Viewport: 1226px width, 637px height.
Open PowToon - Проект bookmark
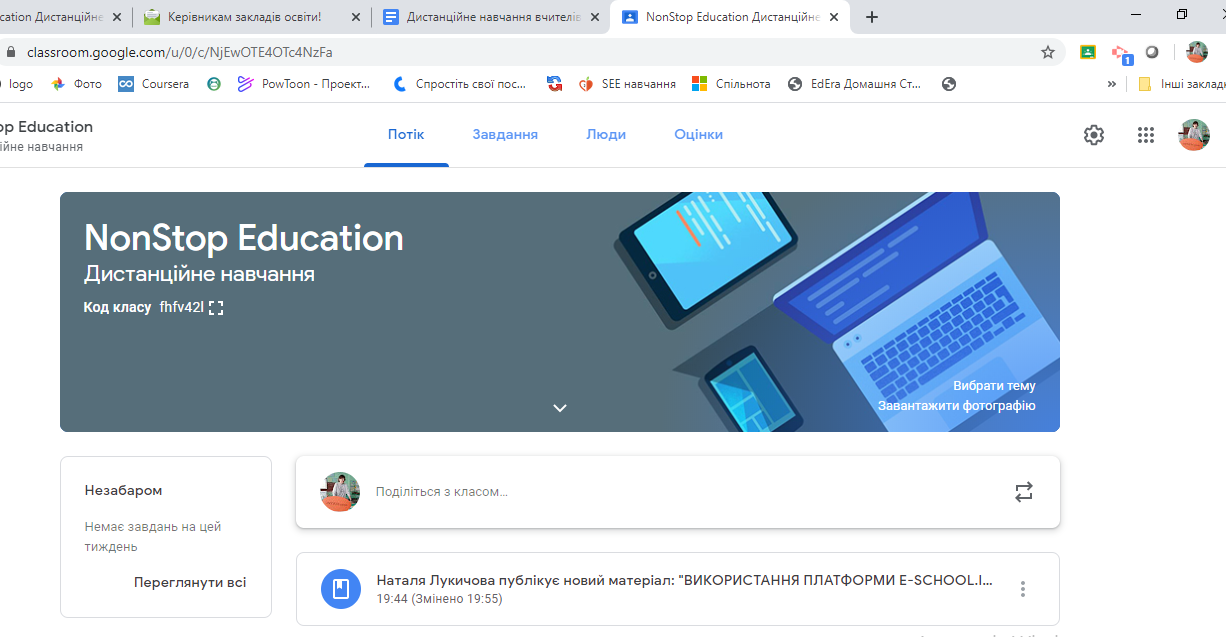coord(304,84)
